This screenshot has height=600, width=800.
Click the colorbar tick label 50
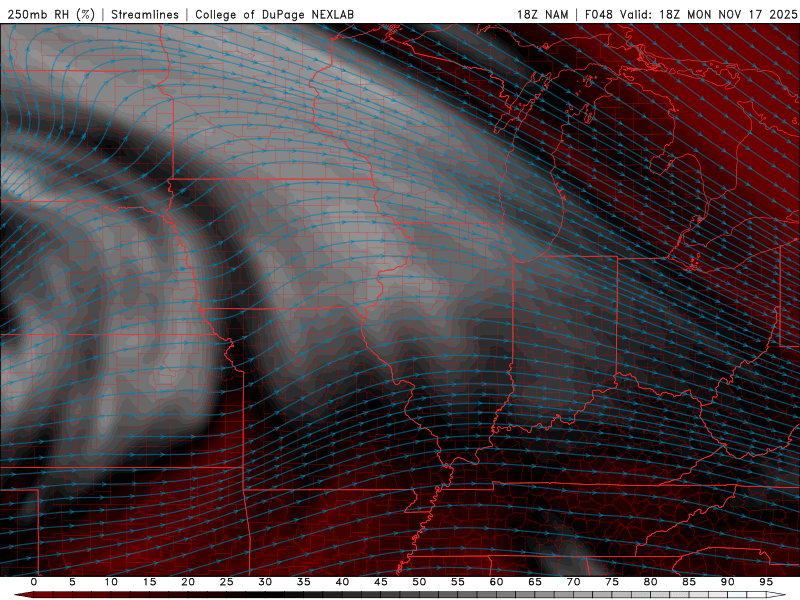[419, 582]
